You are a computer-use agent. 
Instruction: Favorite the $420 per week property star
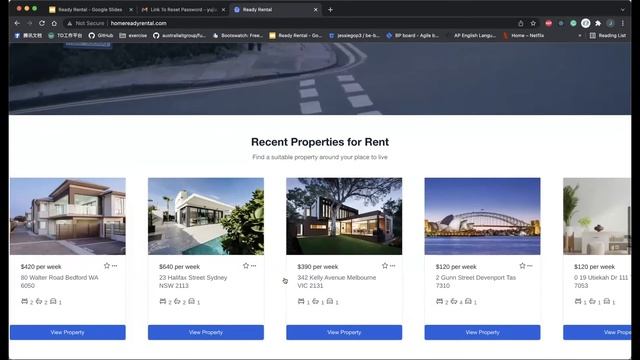[x=107, y=266]
